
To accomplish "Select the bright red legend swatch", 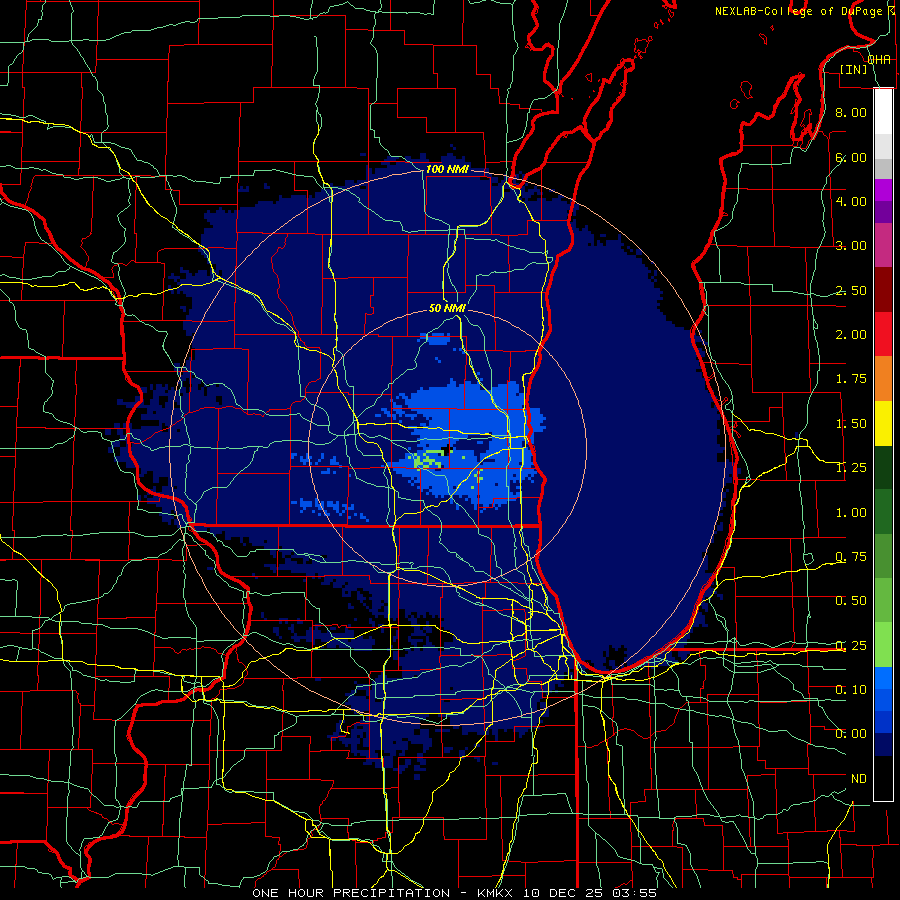I will pos(883,334).
